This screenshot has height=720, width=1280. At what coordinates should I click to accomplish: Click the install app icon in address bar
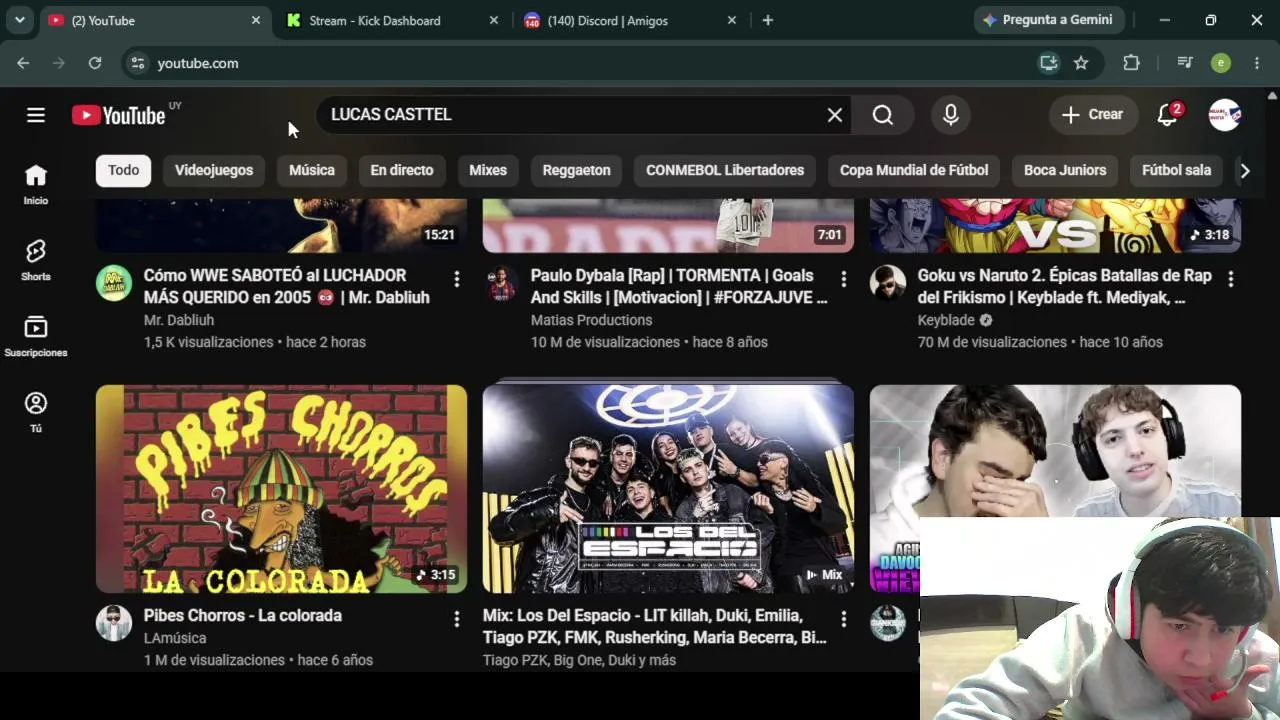(1049, 63)
